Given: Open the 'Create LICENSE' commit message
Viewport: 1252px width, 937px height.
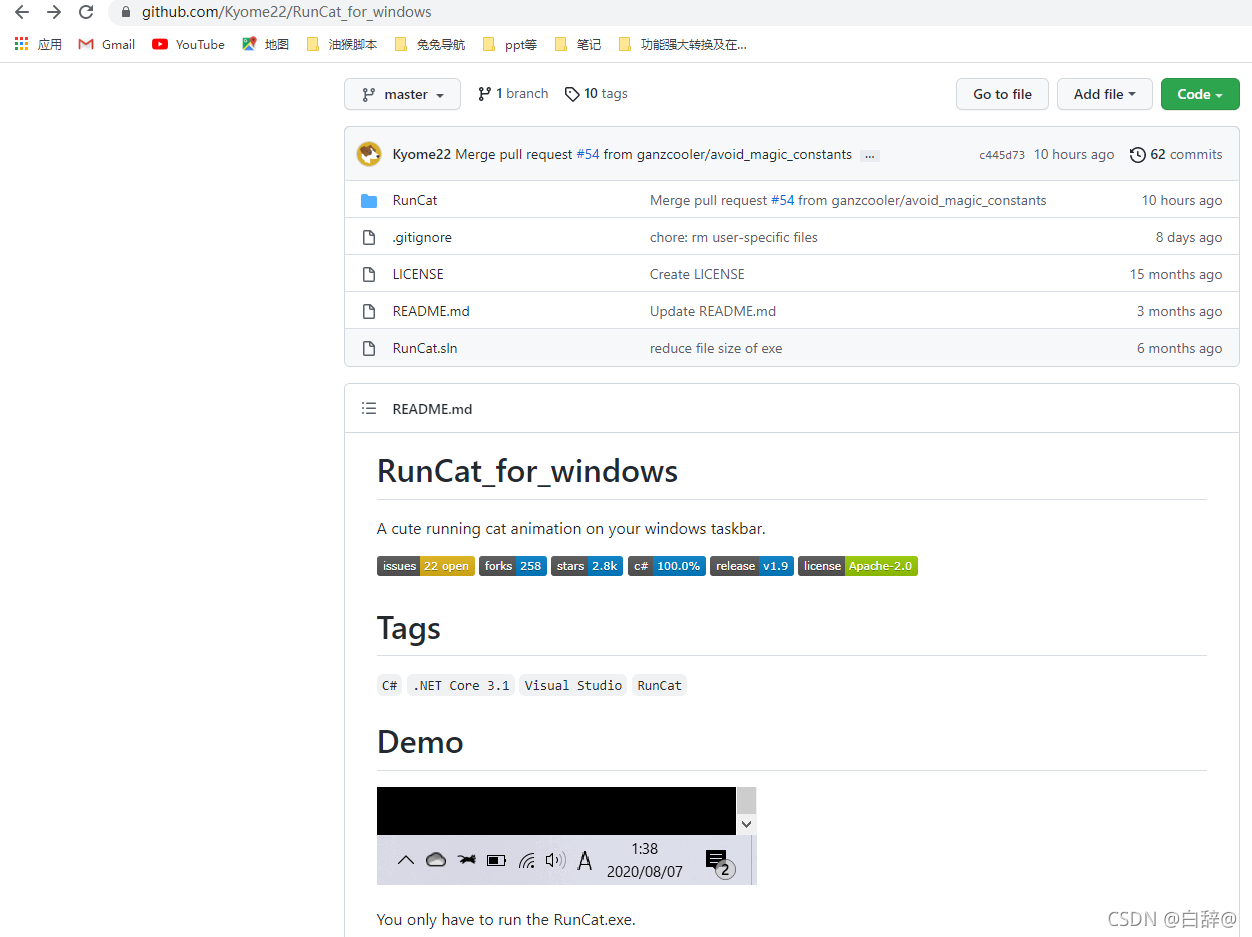Looking at the screenshot, I should pyautogui.click(x=697, y=274).
